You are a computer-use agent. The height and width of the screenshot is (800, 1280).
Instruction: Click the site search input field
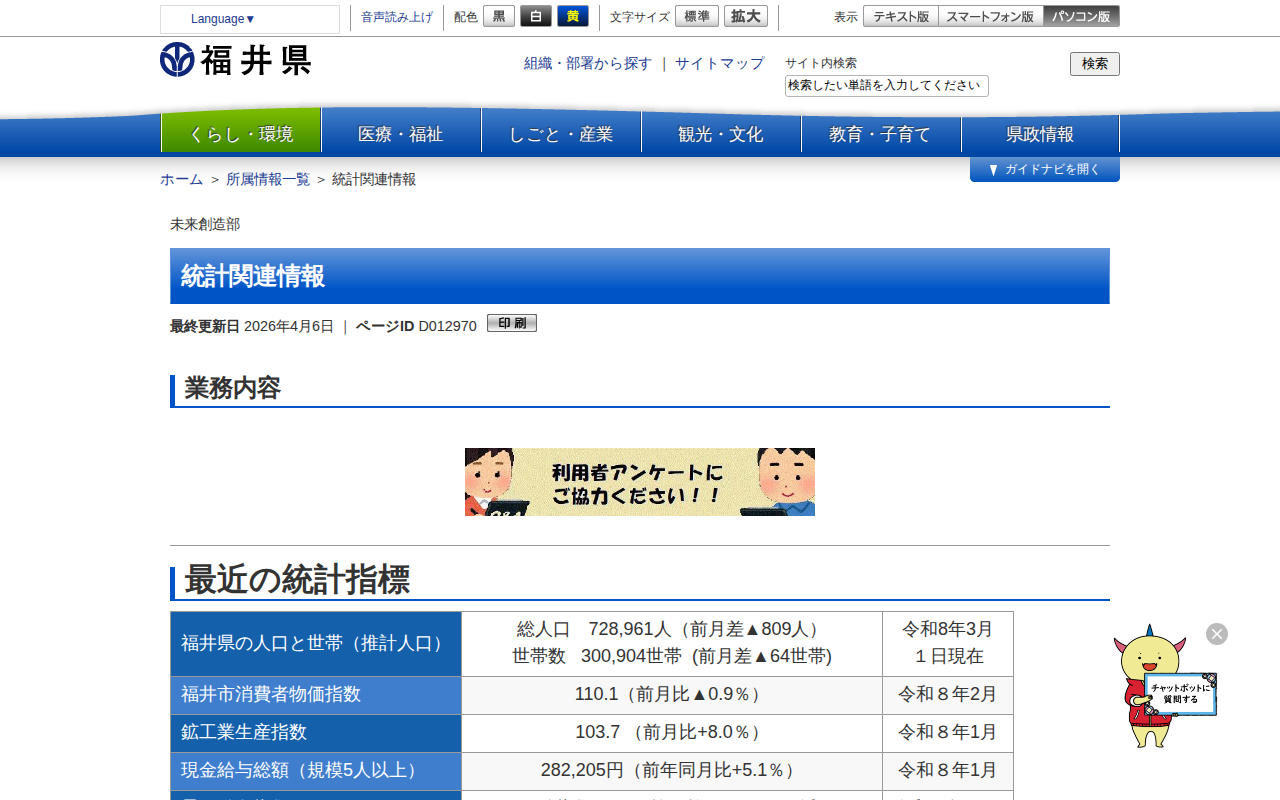(886, 86)
